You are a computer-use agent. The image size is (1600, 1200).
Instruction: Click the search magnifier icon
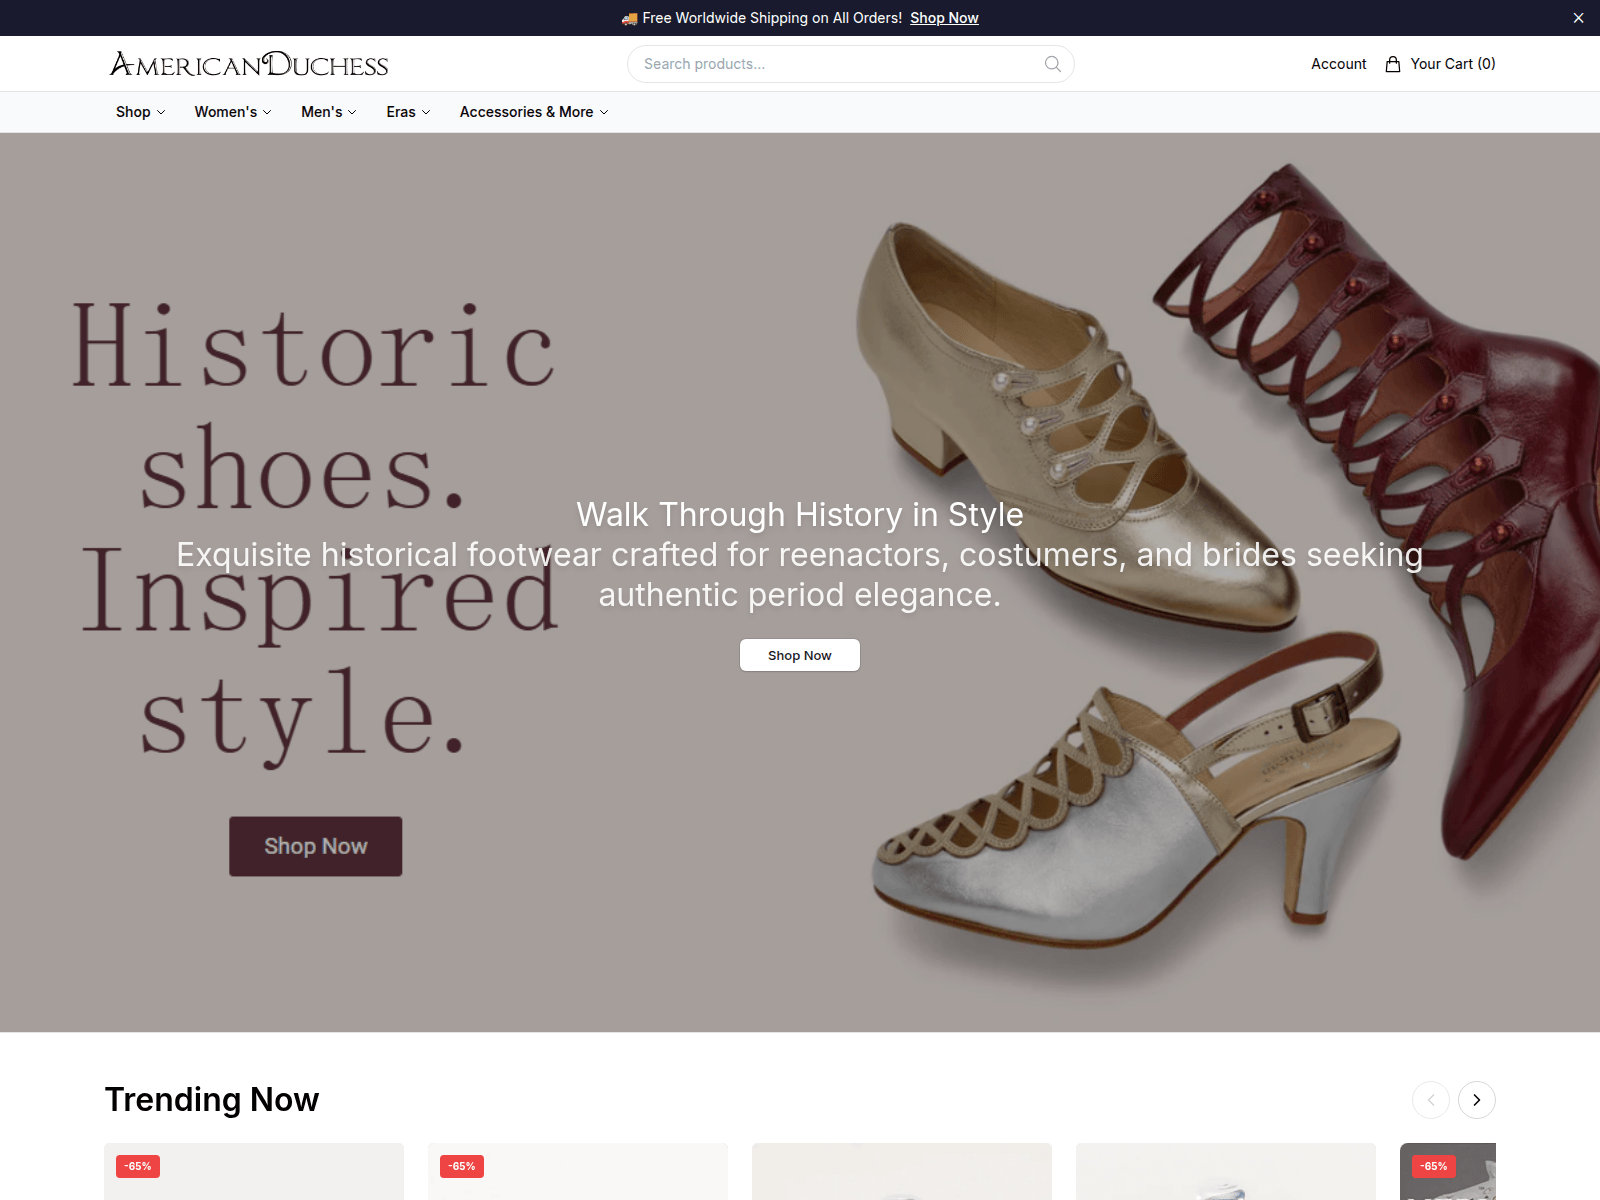(1052, 64)
